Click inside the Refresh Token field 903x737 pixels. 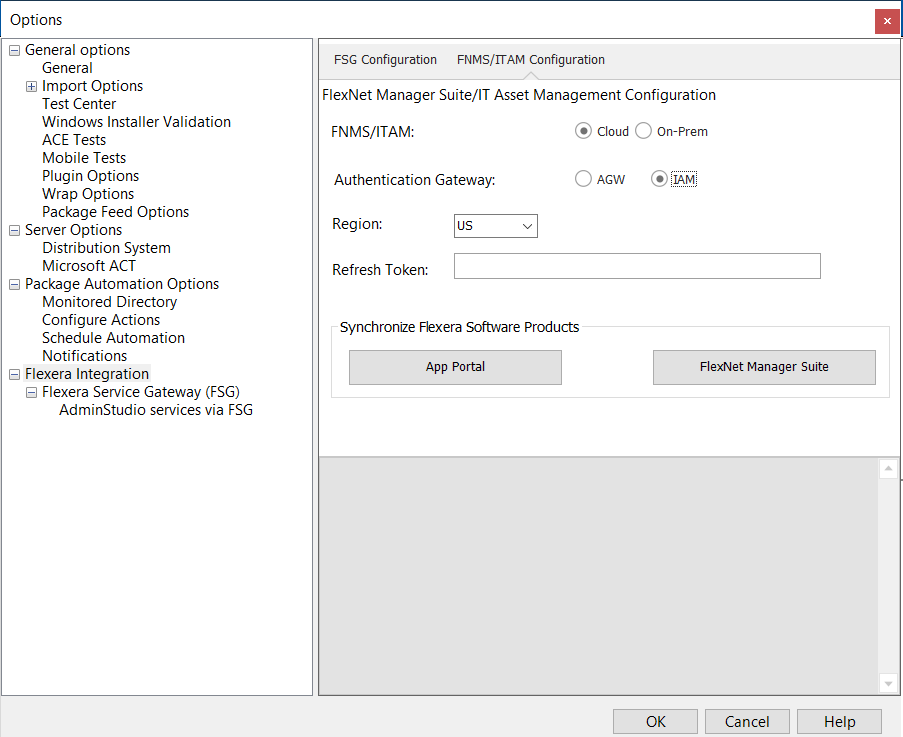(637, 266)
